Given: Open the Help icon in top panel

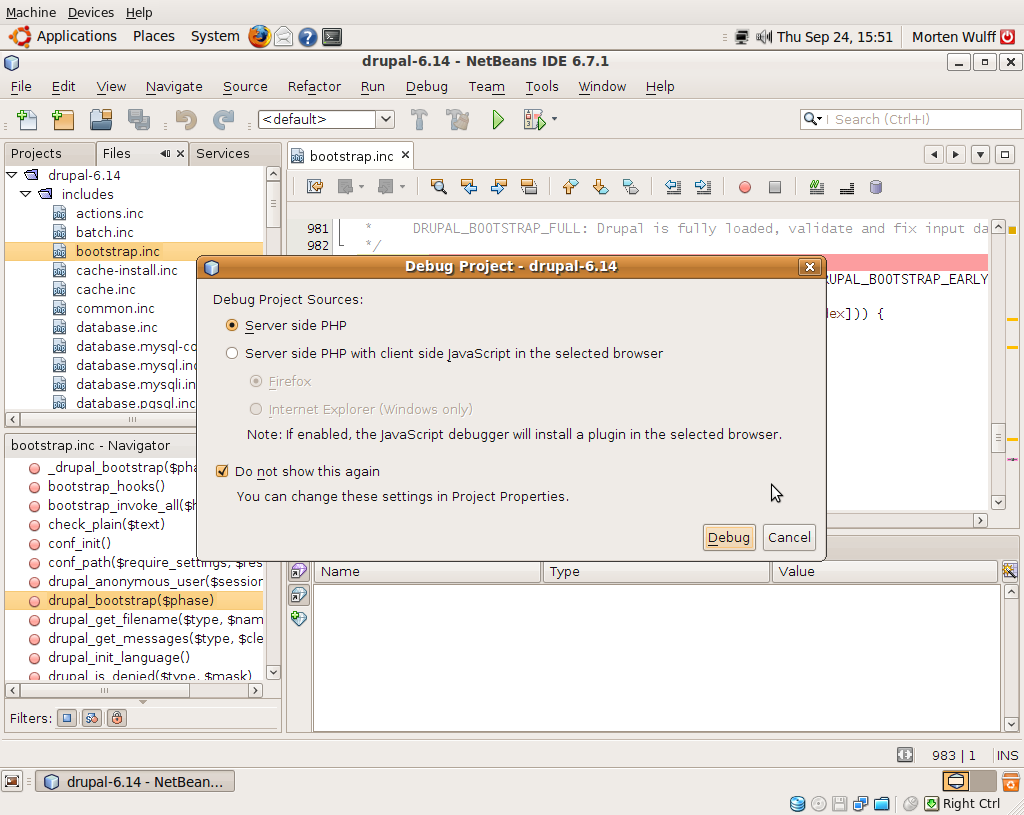Looking at the screenshot, I should coord(308,37).
